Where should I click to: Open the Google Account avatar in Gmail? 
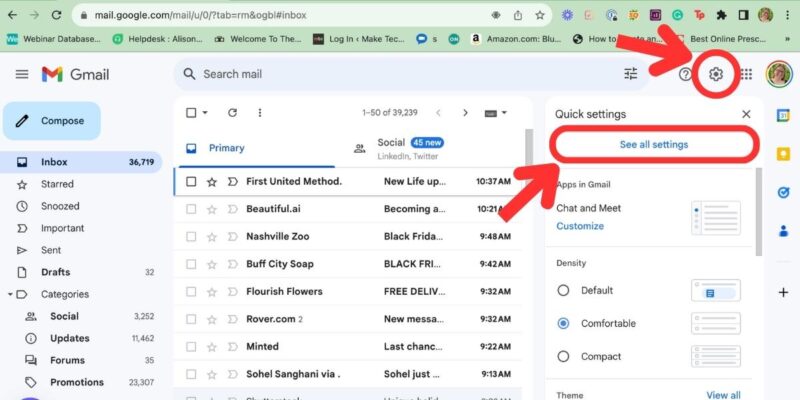(x=779, y=74)
